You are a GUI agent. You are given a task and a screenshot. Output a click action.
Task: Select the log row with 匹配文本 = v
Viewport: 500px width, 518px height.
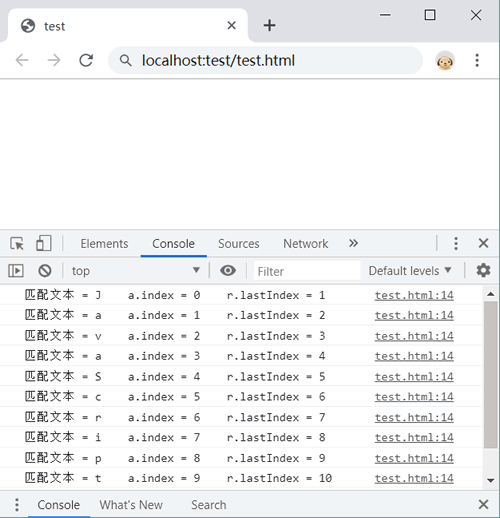241,336
